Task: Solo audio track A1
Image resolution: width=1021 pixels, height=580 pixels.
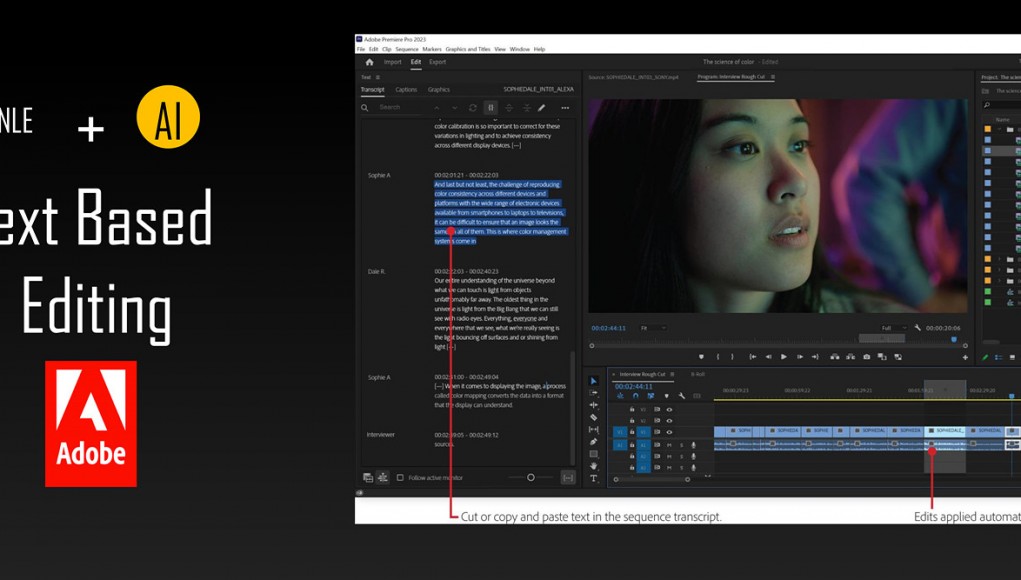Action: click(682, 445)
